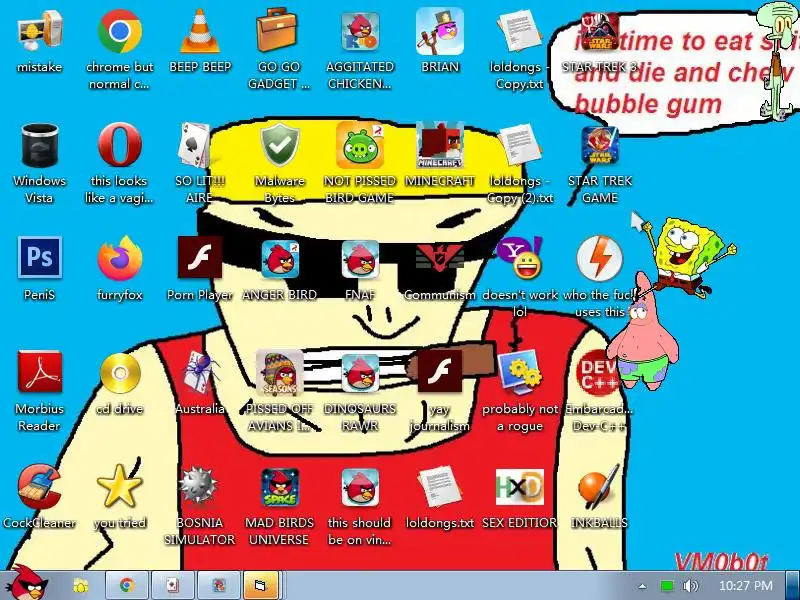The height and width of the screenshot is (600, 800).
Task: Select the BRIAN slingshot bird icon
Action: (440, 32)
